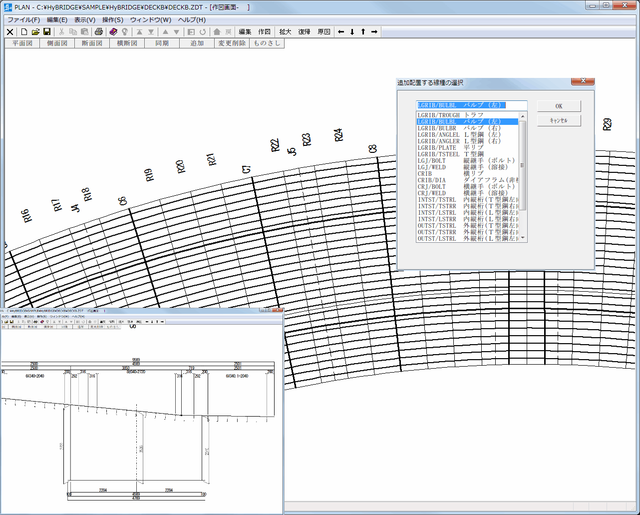640x515 pixels.
Task: Click the selected type text field
Action: tap(470, 104)
